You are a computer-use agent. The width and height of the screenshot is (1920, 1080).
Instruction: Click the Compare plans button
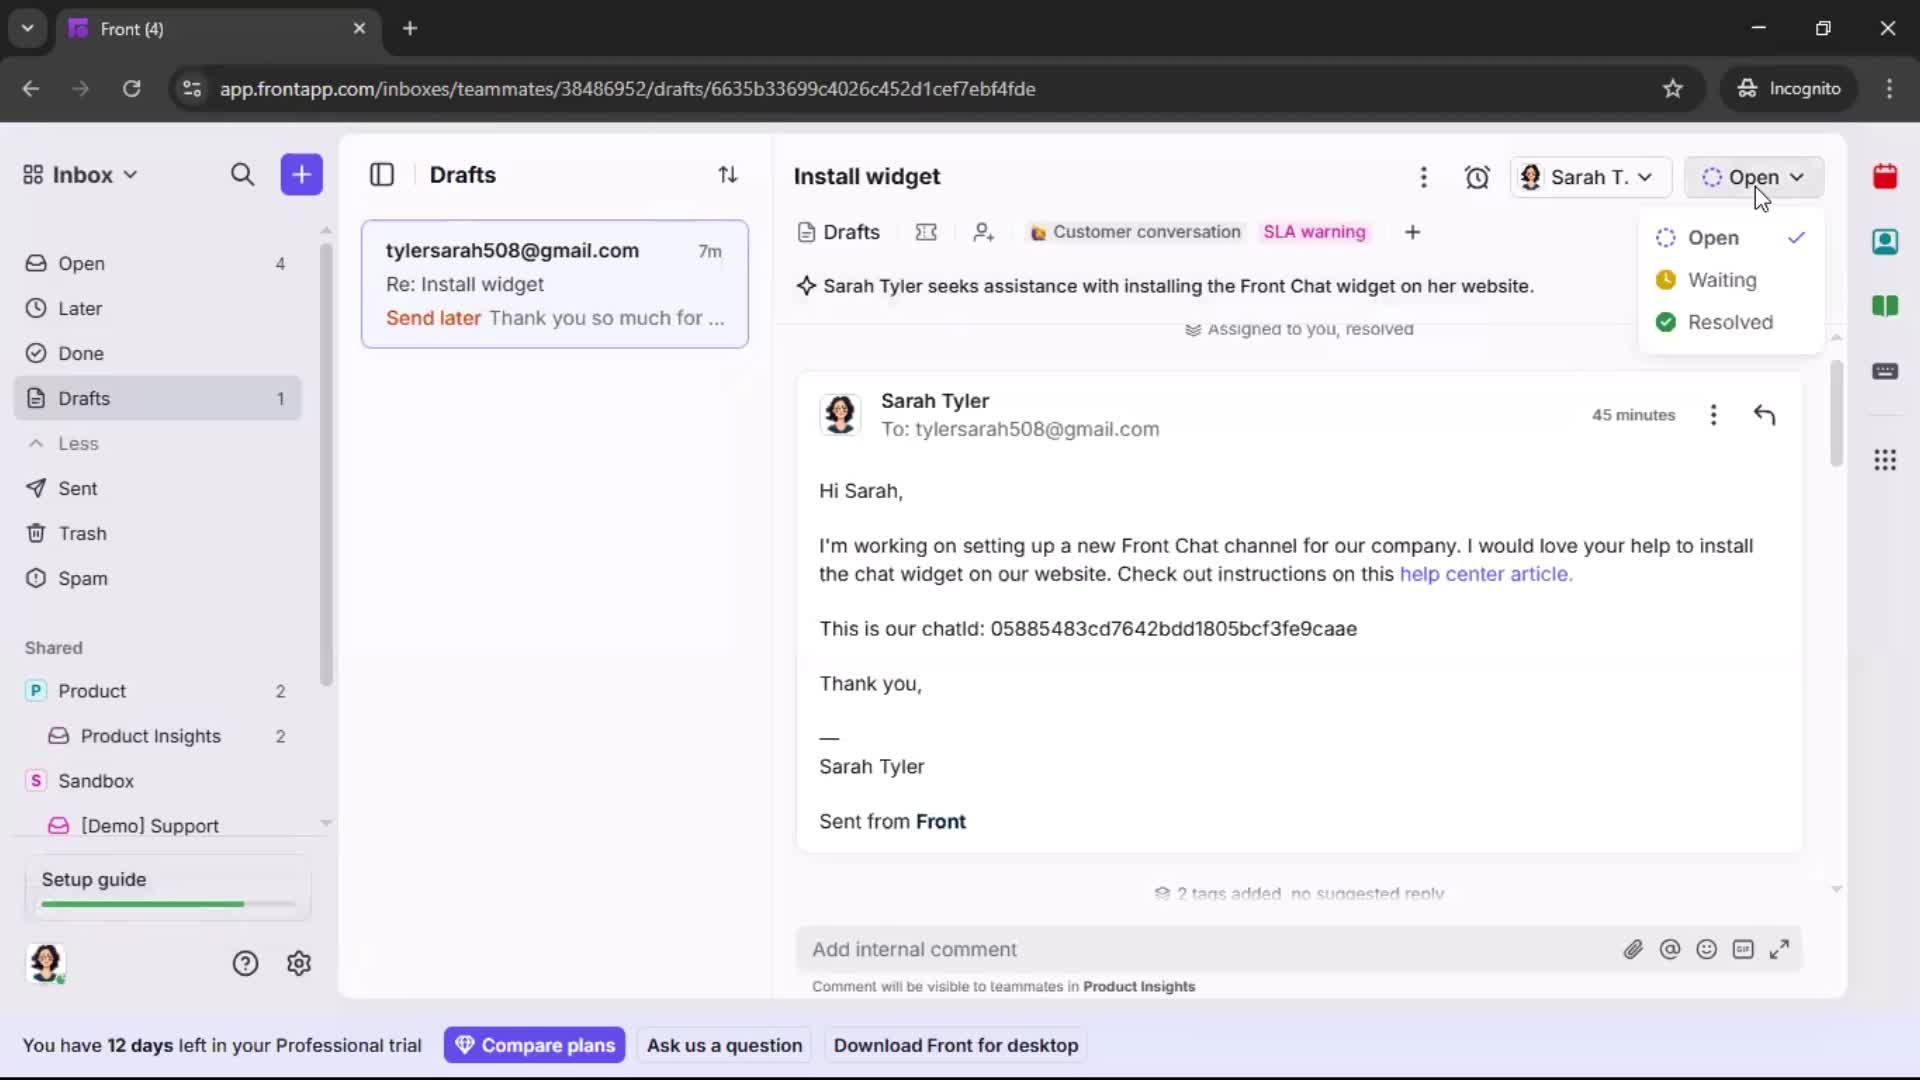pos(534,1045)
